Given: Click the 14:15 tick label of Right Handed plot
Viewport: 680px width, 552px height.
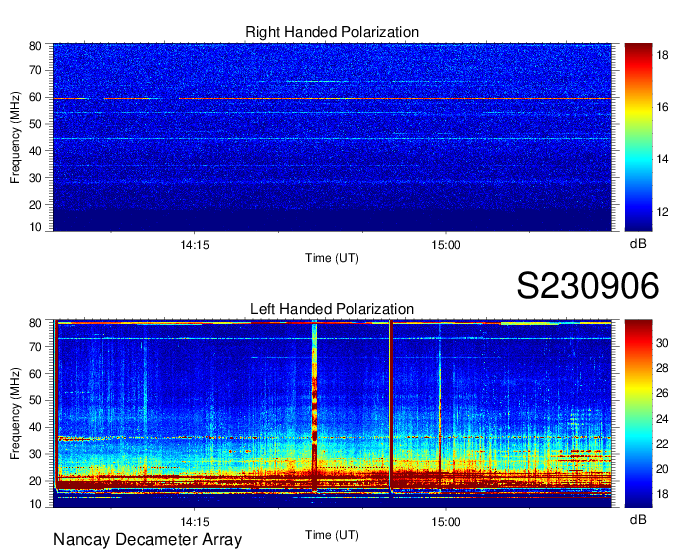Looking at the screenshot, I should 195,245.
